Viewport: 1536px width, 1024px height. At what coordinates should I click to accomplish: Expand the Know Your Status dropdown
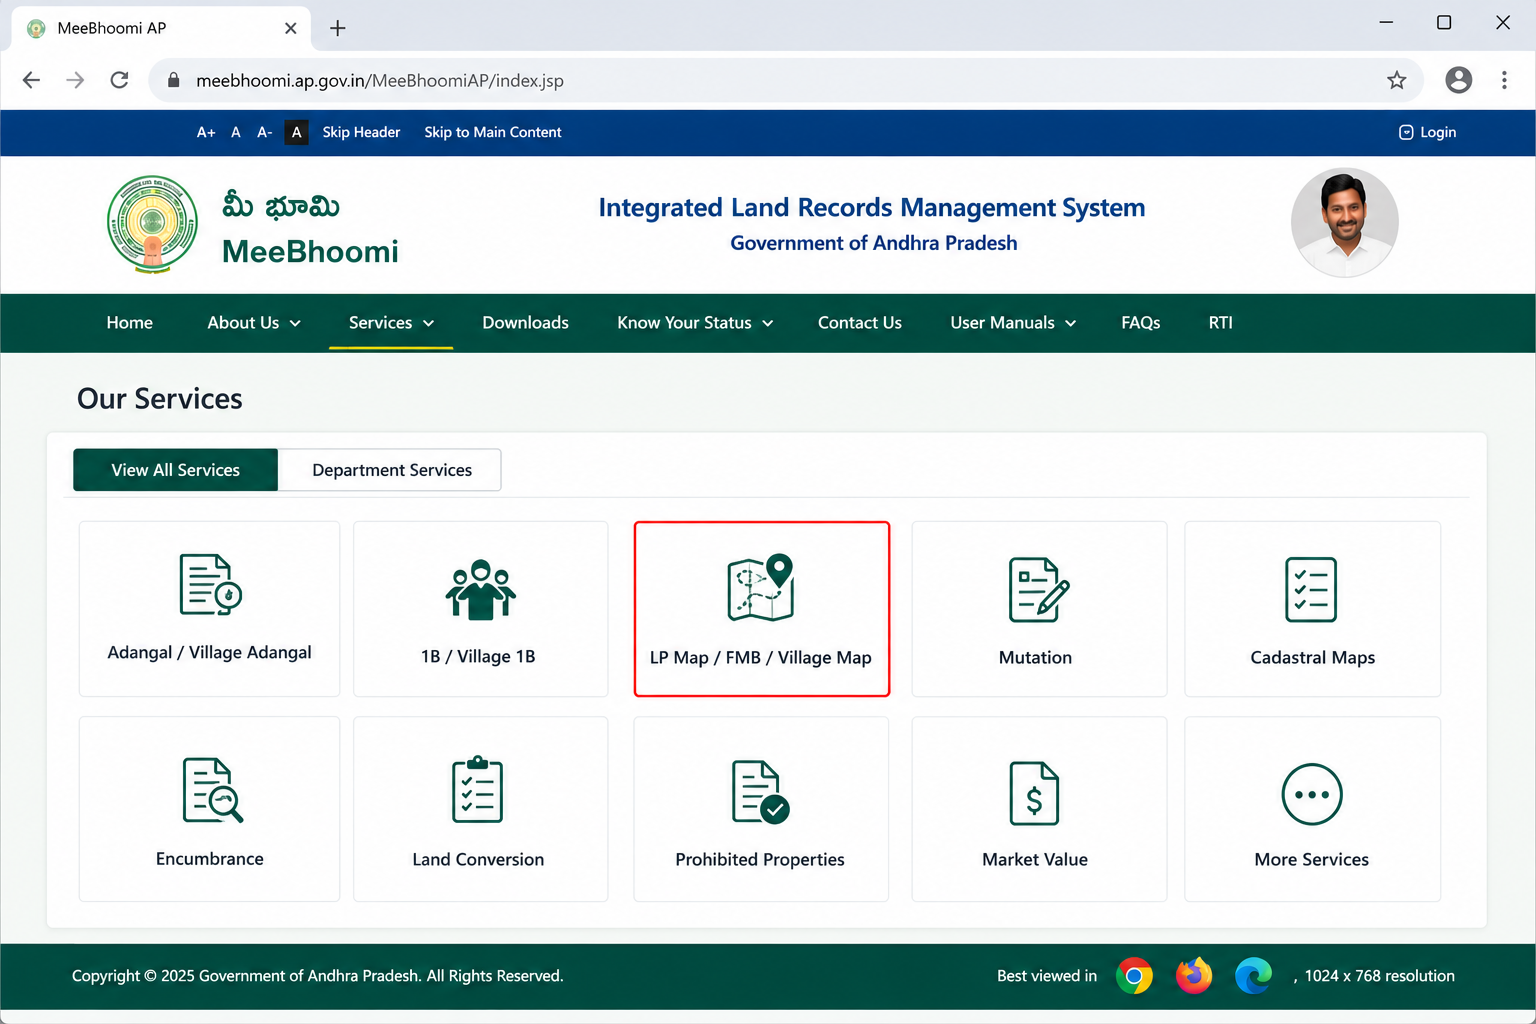point(695,323)
